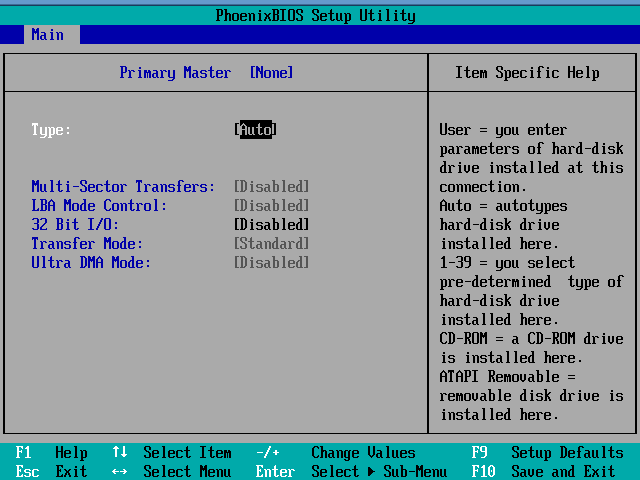Click the 32 Bit I/O: label

click(x=75, y=224)
